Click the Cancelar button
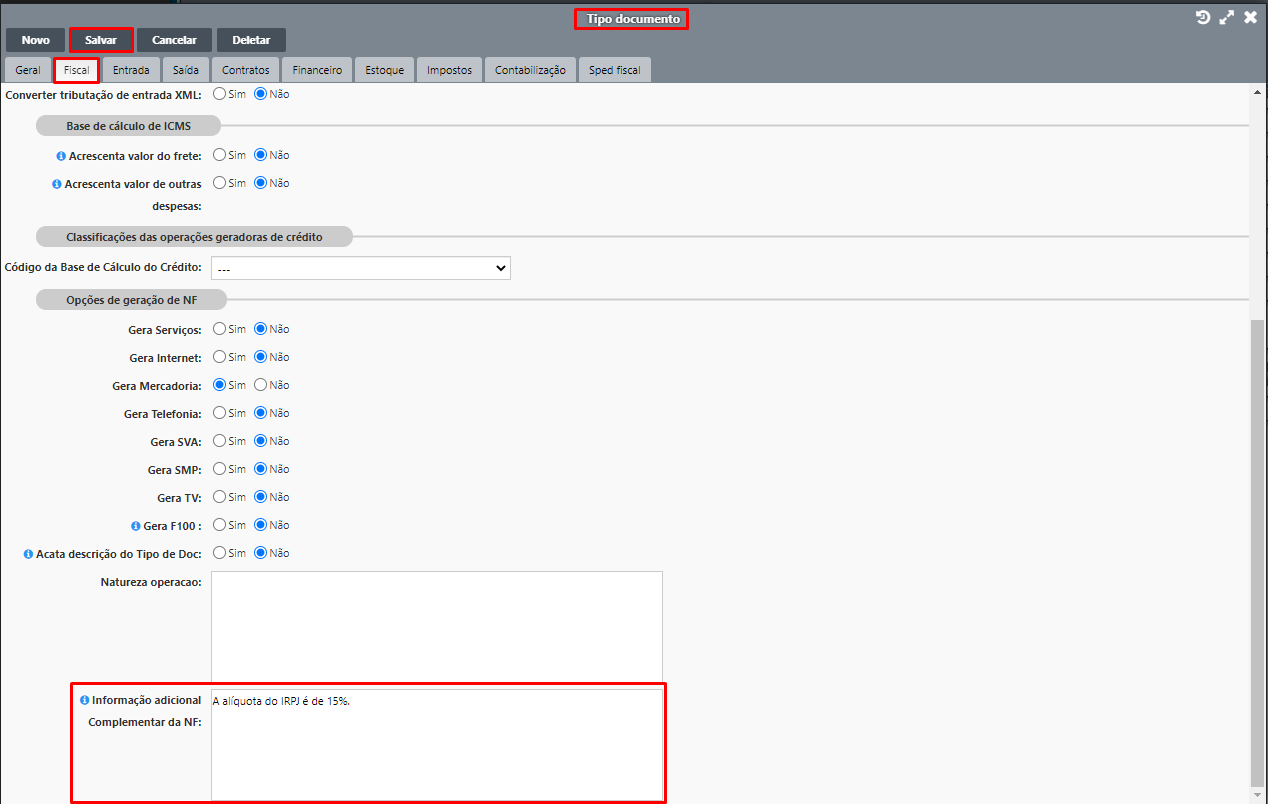The image size is (1268, 804). tap(174, 40)
